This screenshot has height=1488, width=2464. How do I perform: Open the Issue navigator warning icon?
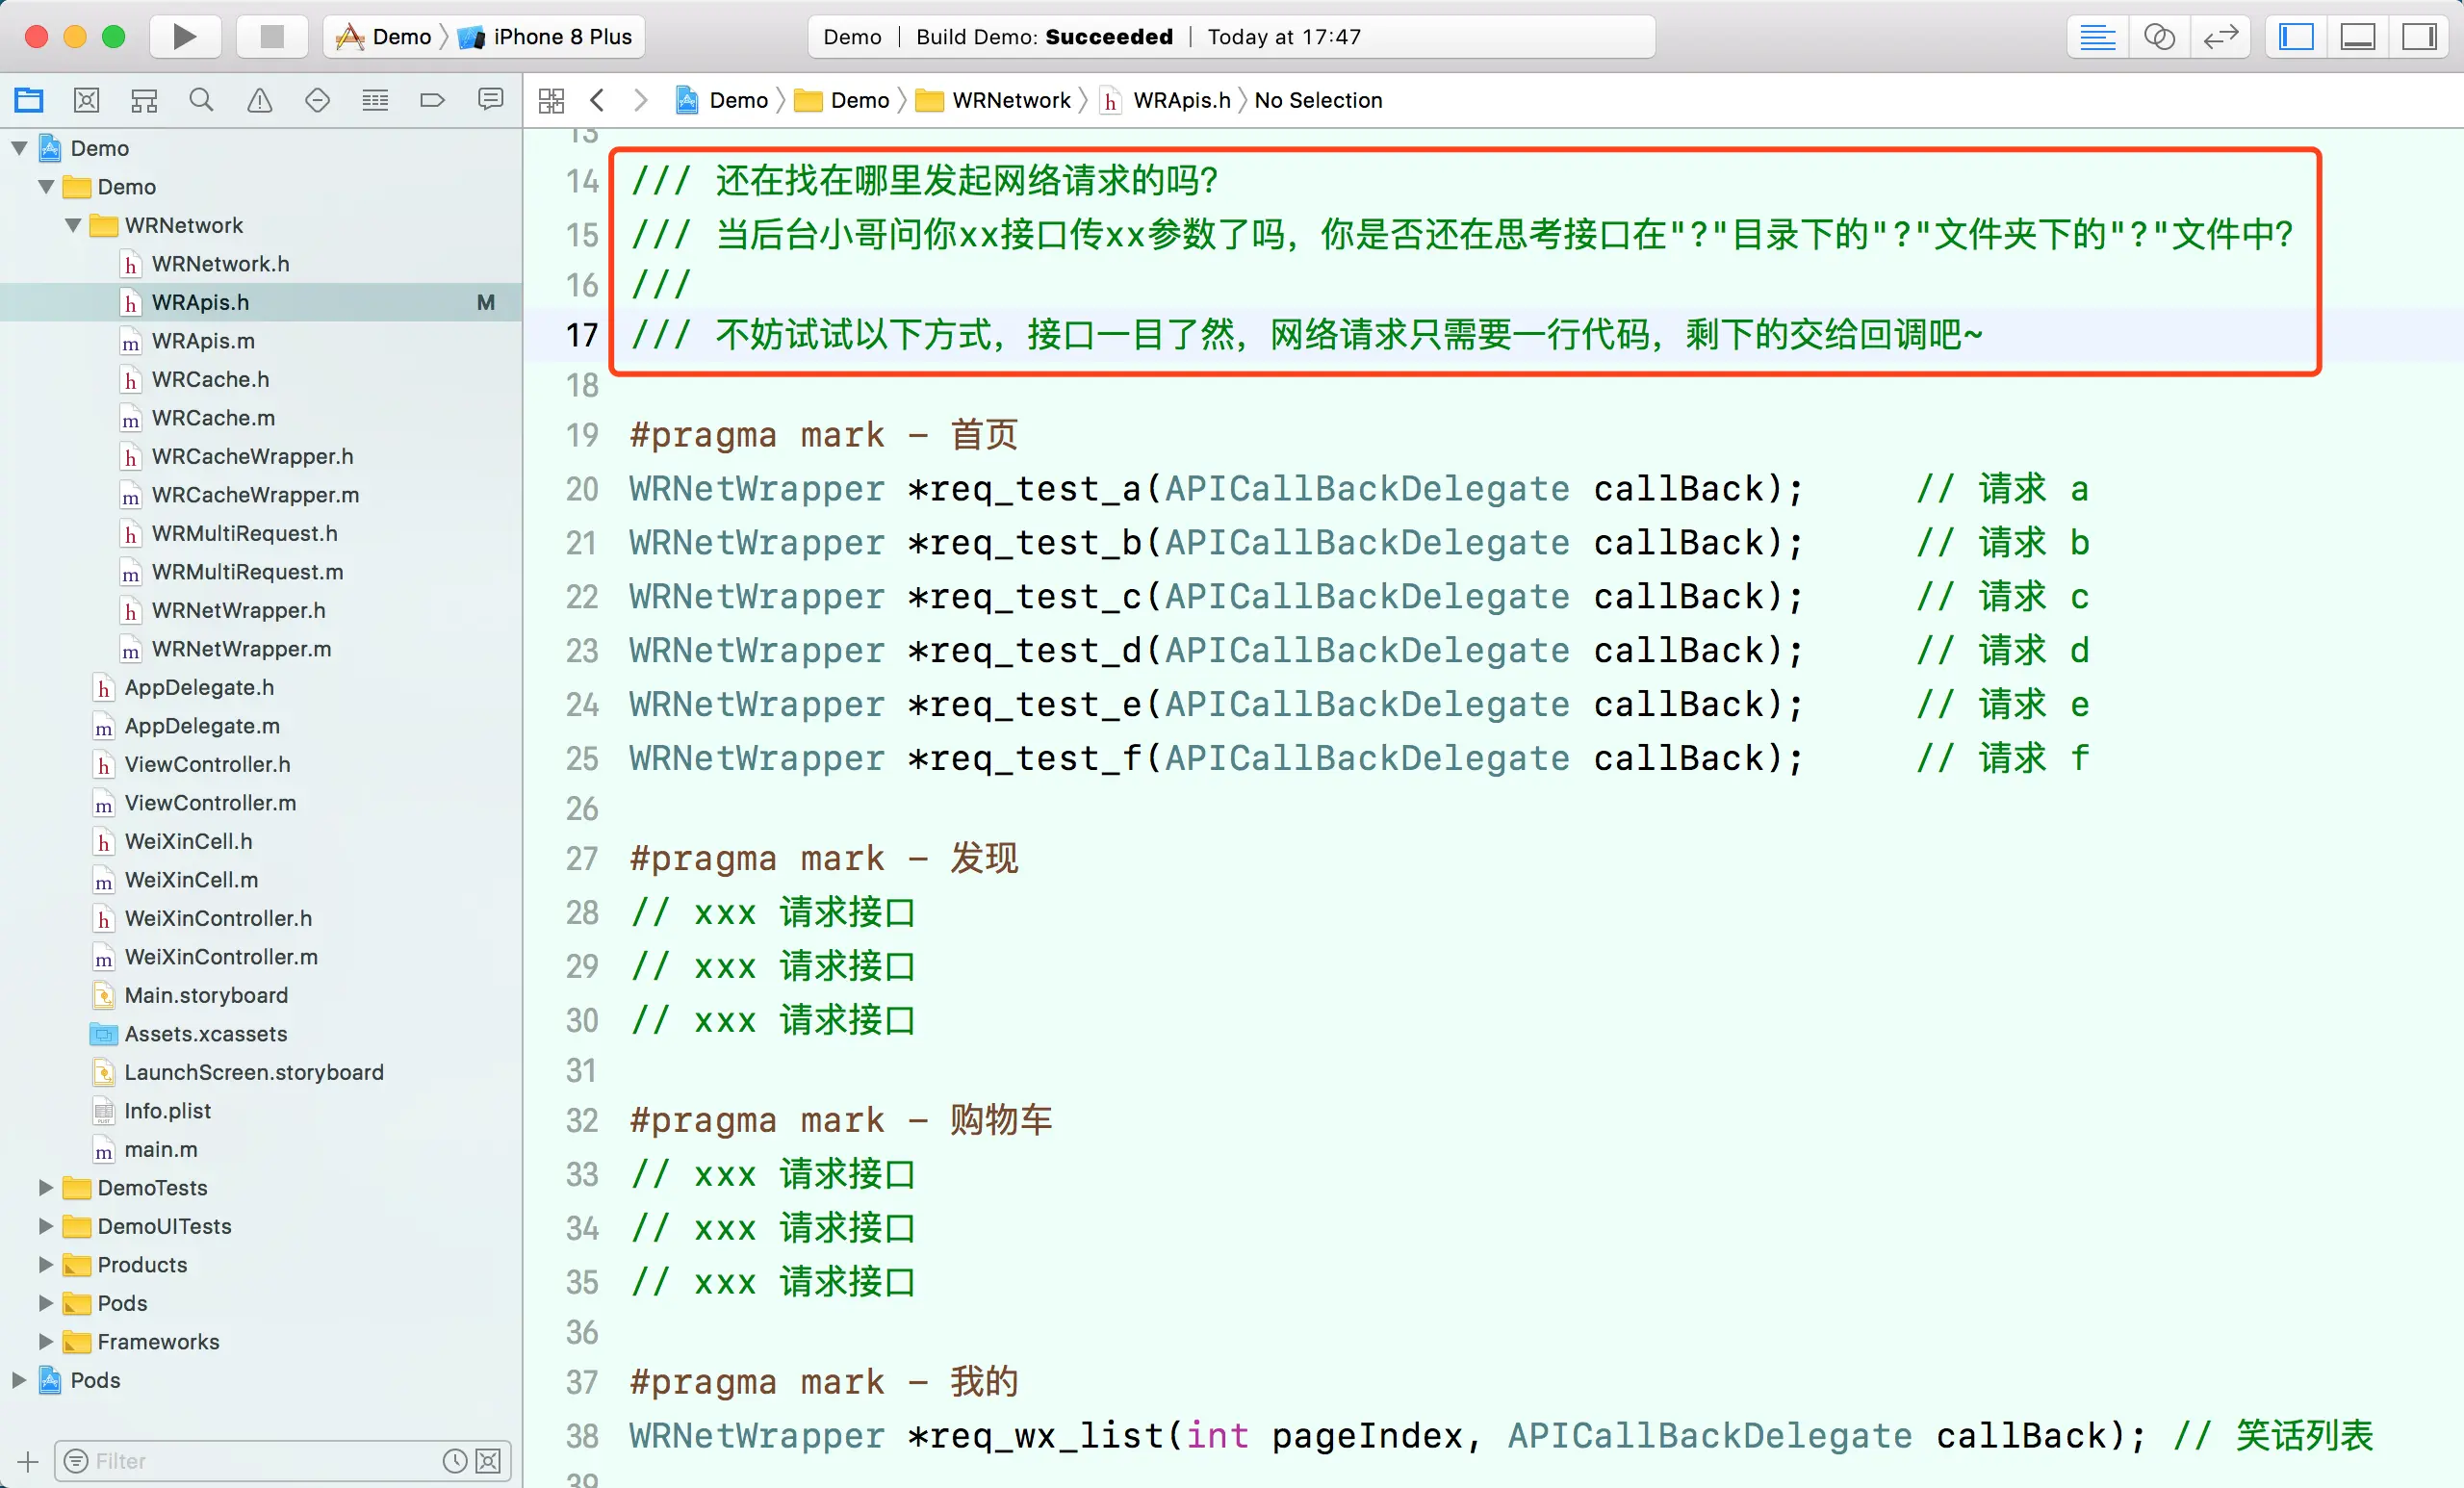coord(259,100)
